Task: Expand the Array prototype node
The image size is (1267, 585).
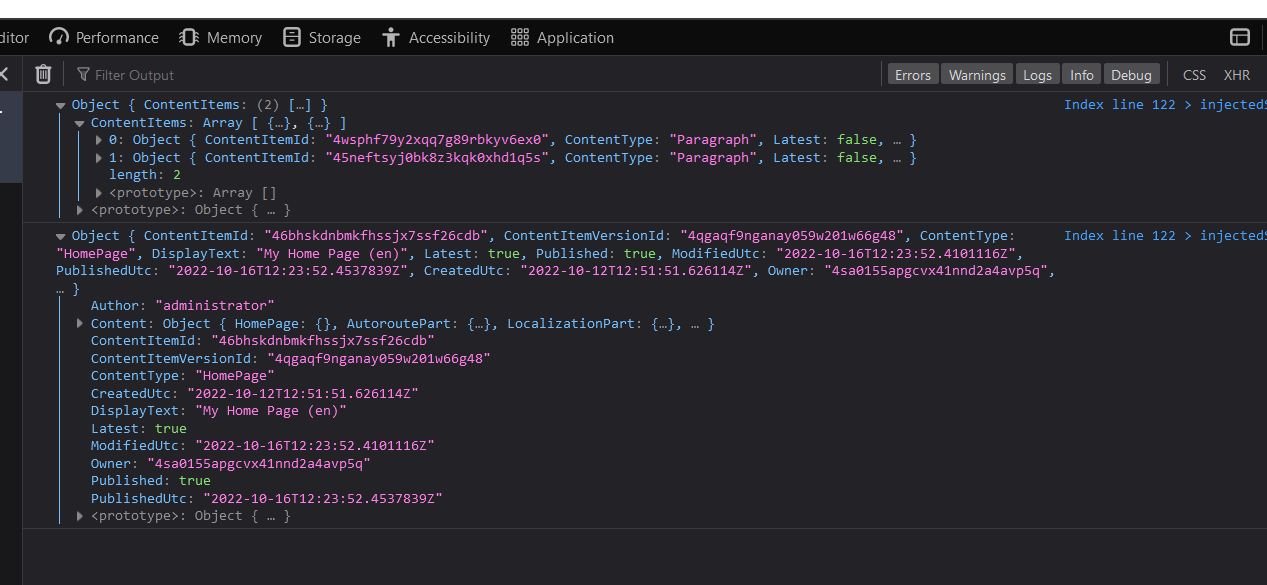Action: tap(99, 193)
